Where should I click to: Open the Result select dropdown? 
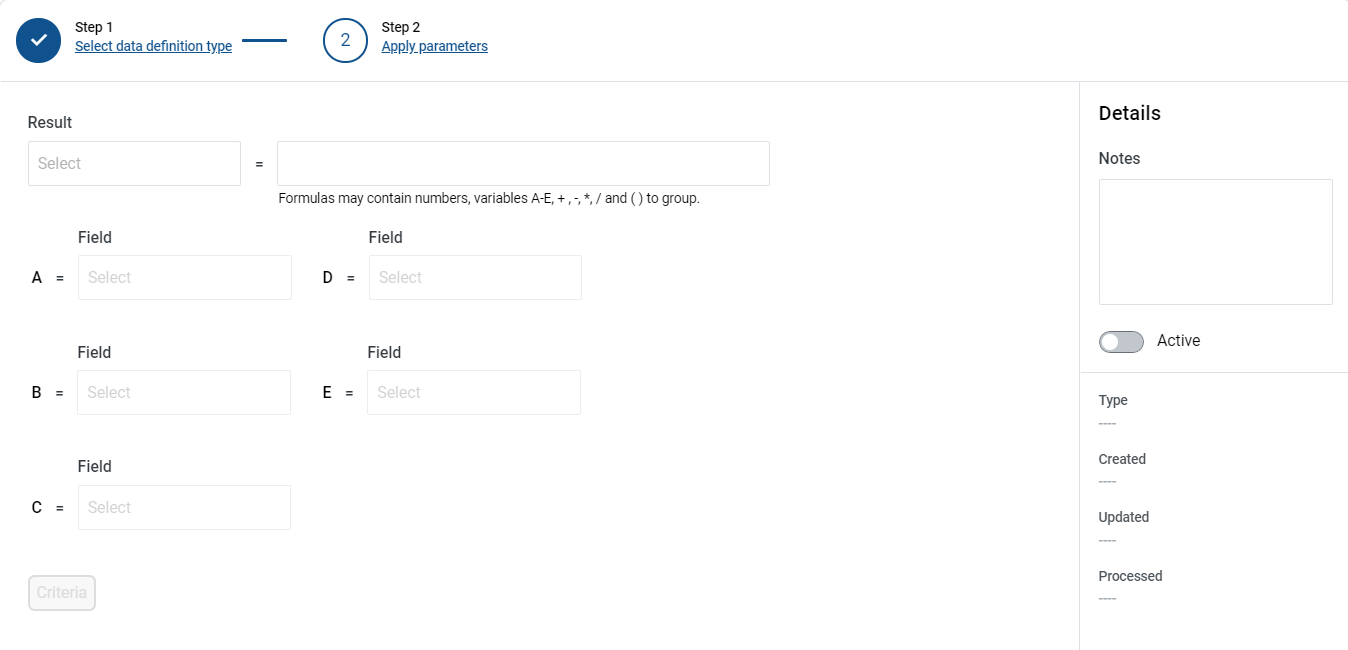pos(134,163)
